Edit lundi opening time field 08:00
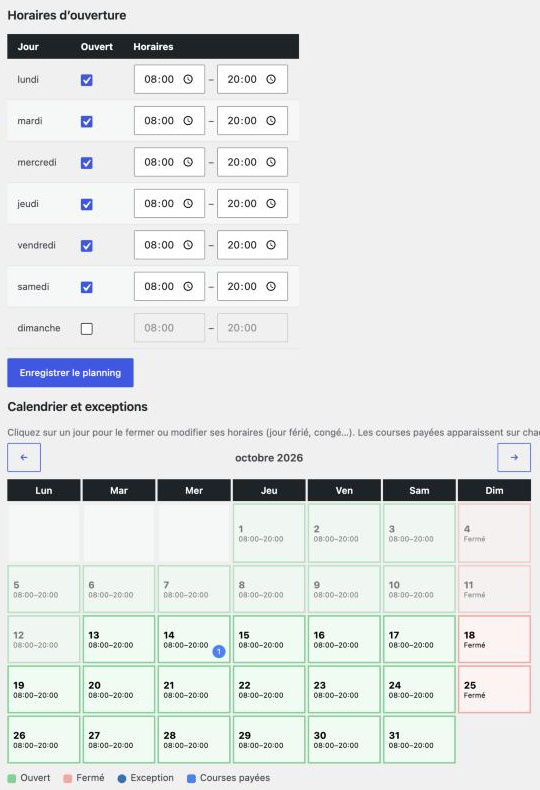 (169, 79)
